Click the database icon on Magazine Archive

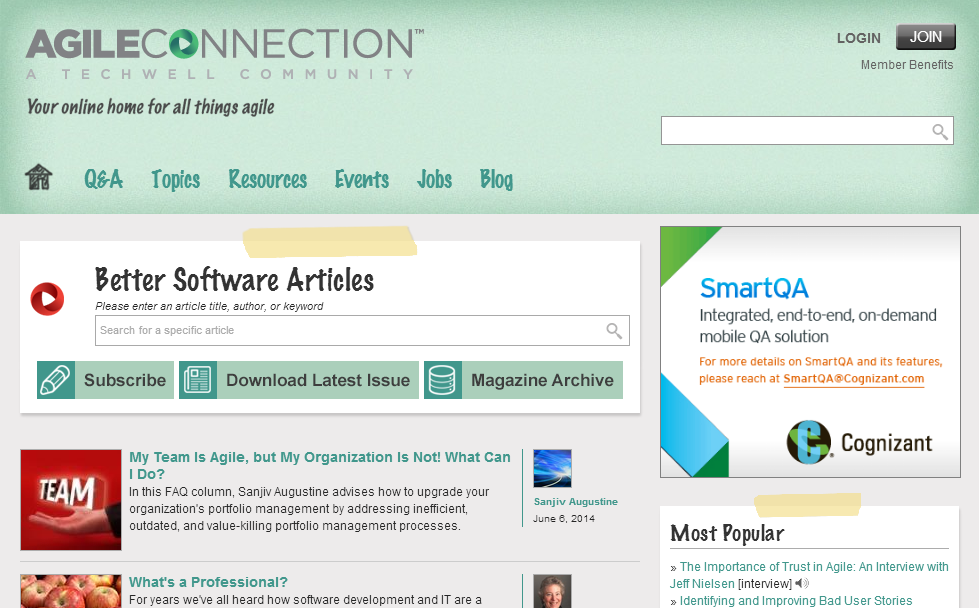click(x=443, y=380)
